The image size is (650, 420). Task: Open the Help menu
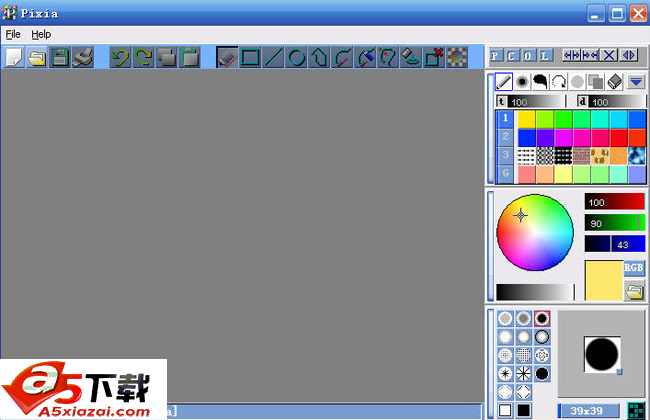pyautogui.click(x=41, y=34)
